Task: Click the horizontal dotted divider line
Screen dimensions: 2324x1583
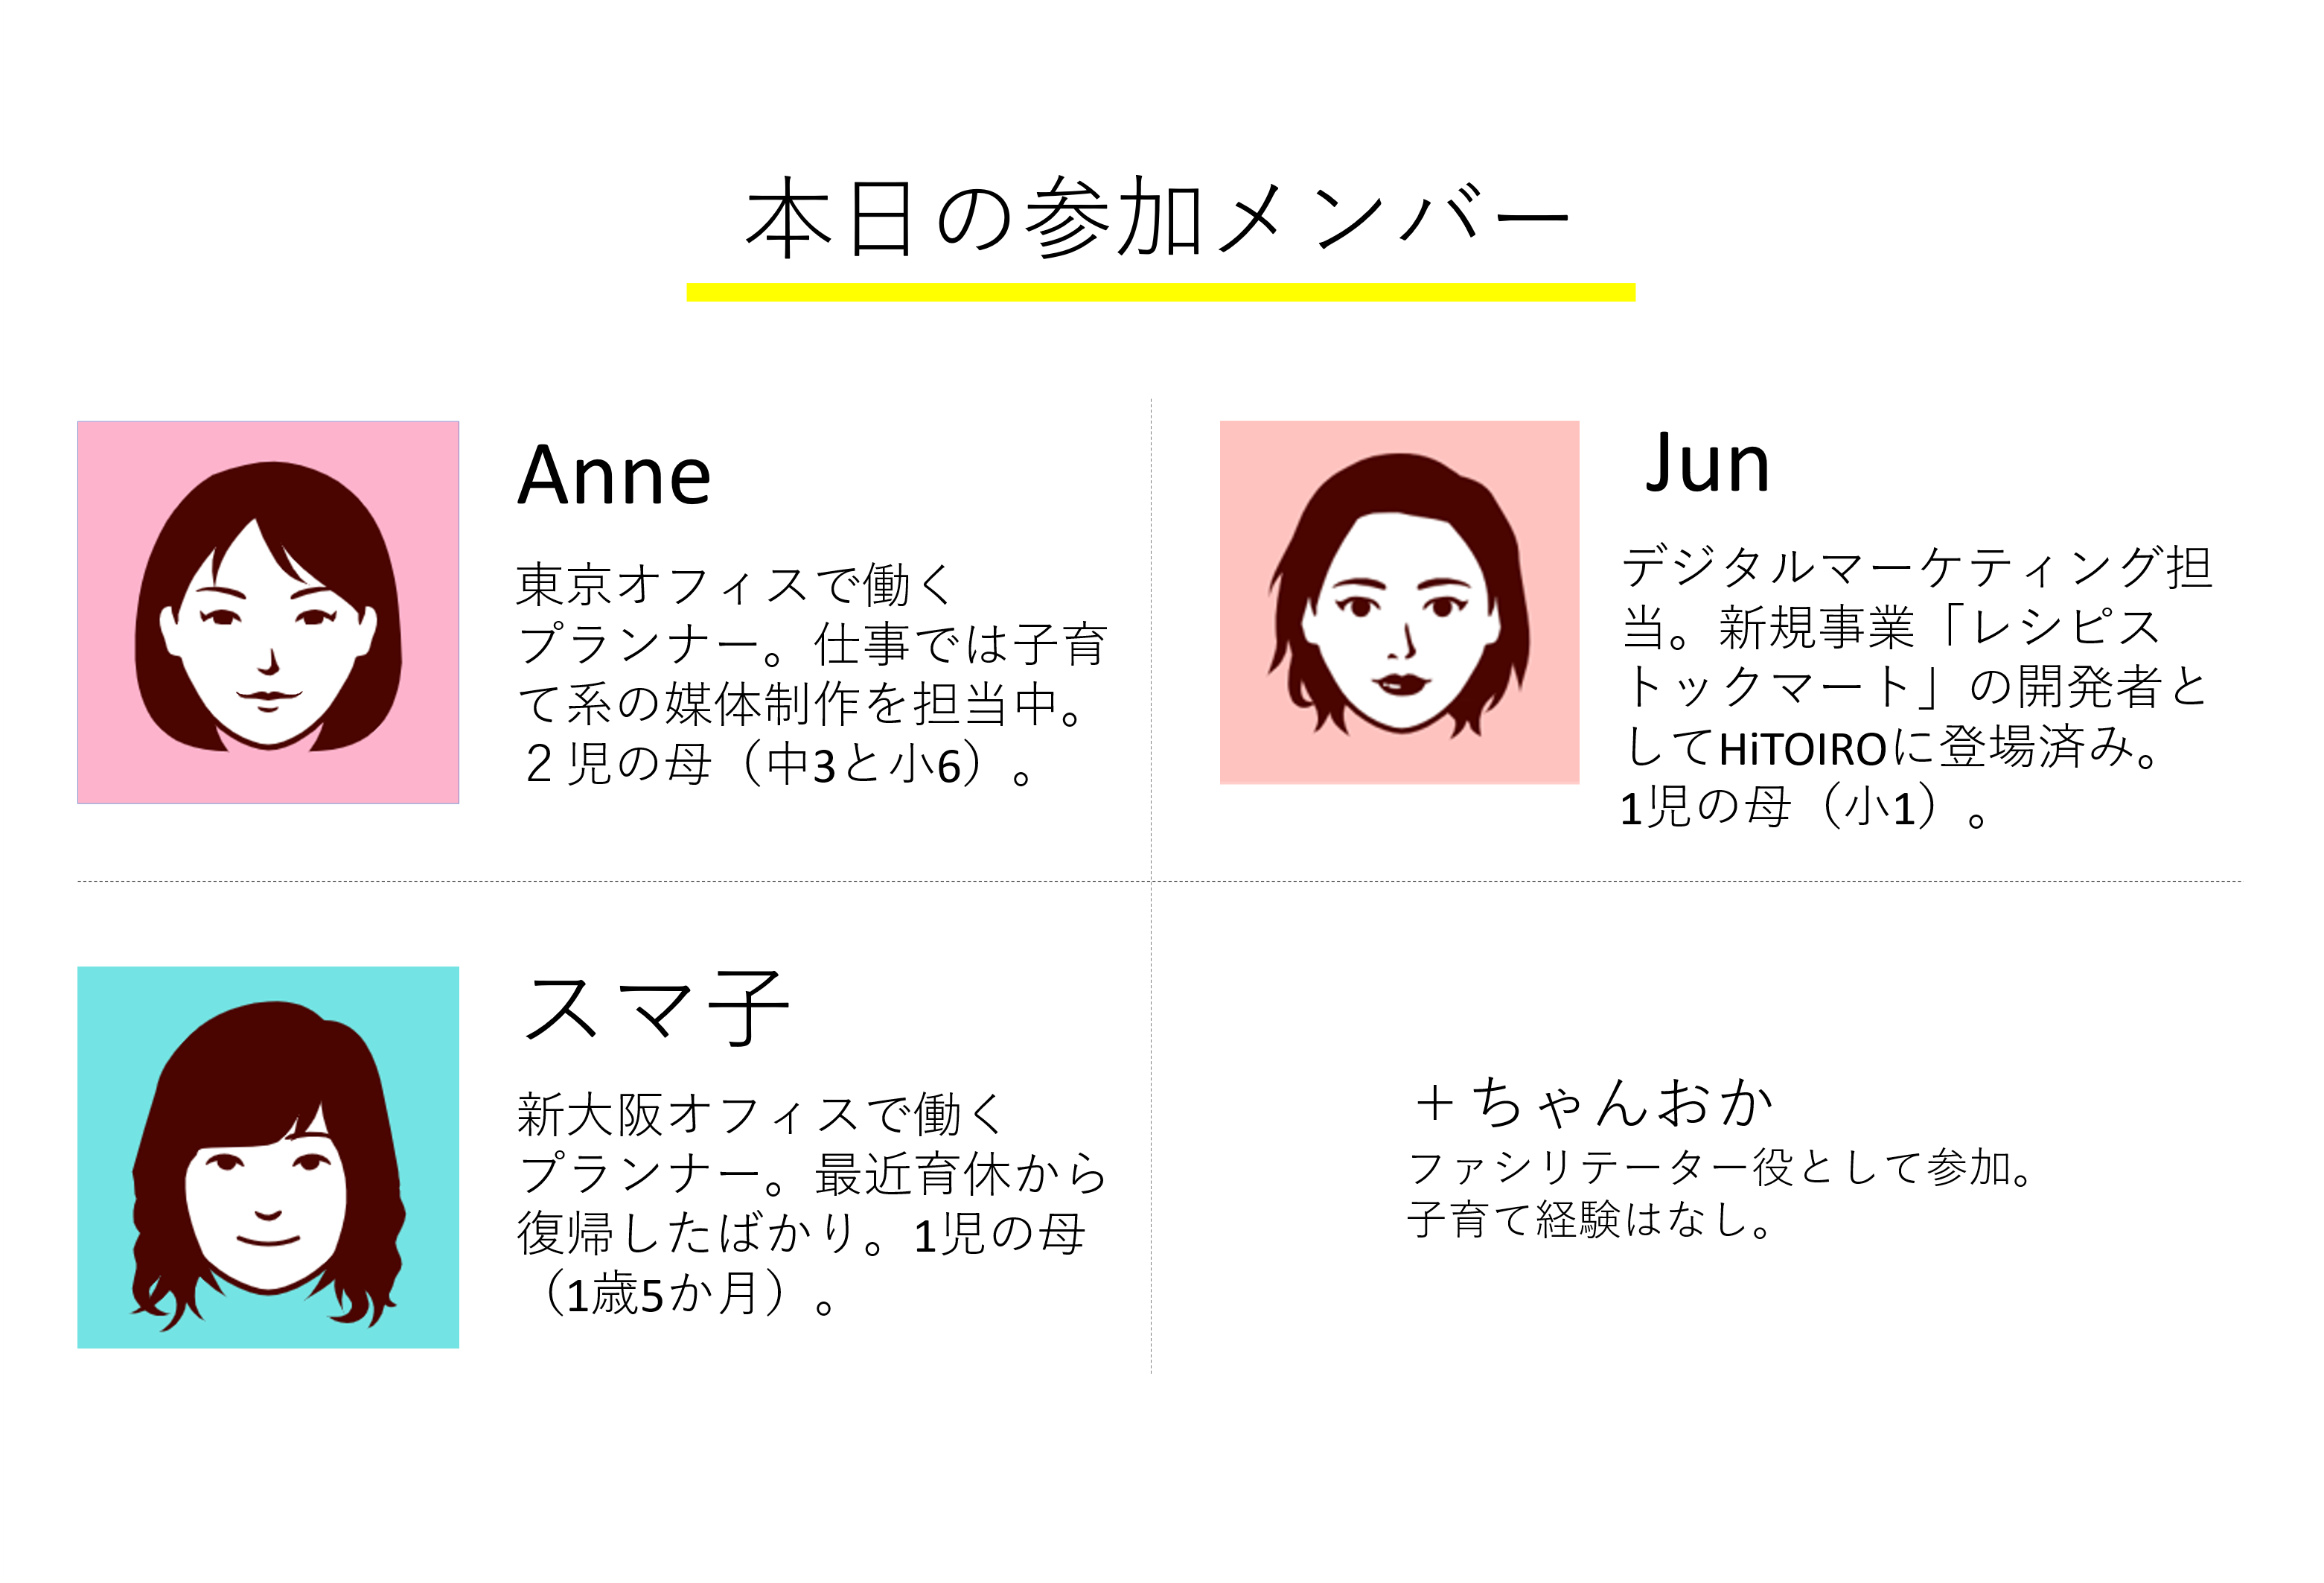Action: point(1159,881)
